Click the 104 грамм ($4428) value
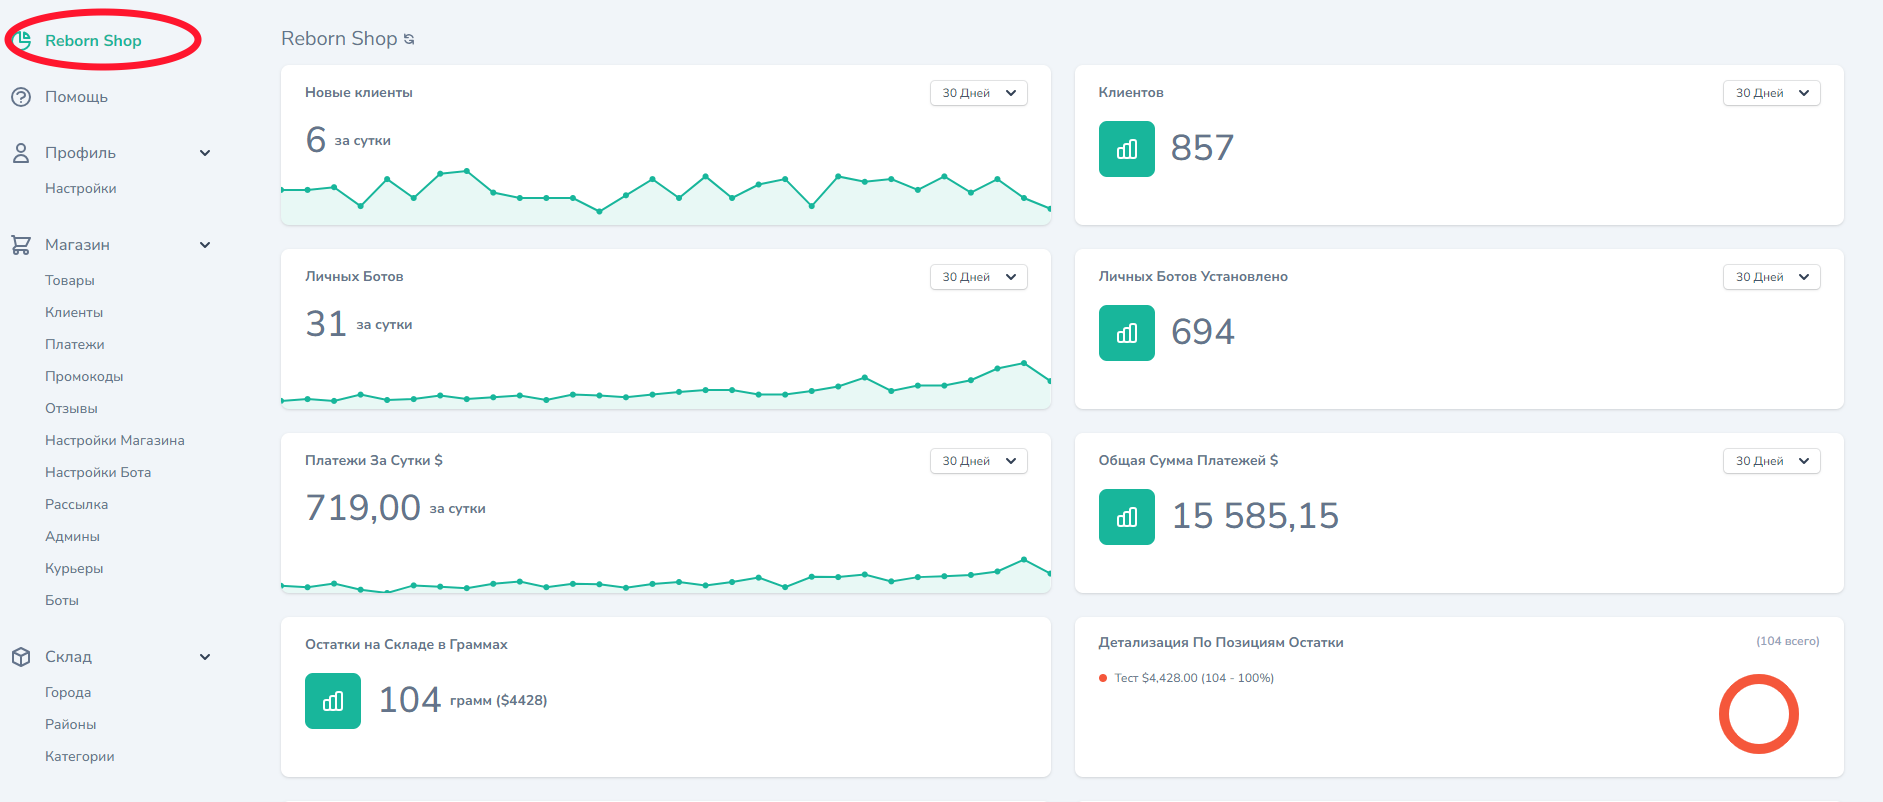This screenshot has height=802, width=1883. (463, 700)
